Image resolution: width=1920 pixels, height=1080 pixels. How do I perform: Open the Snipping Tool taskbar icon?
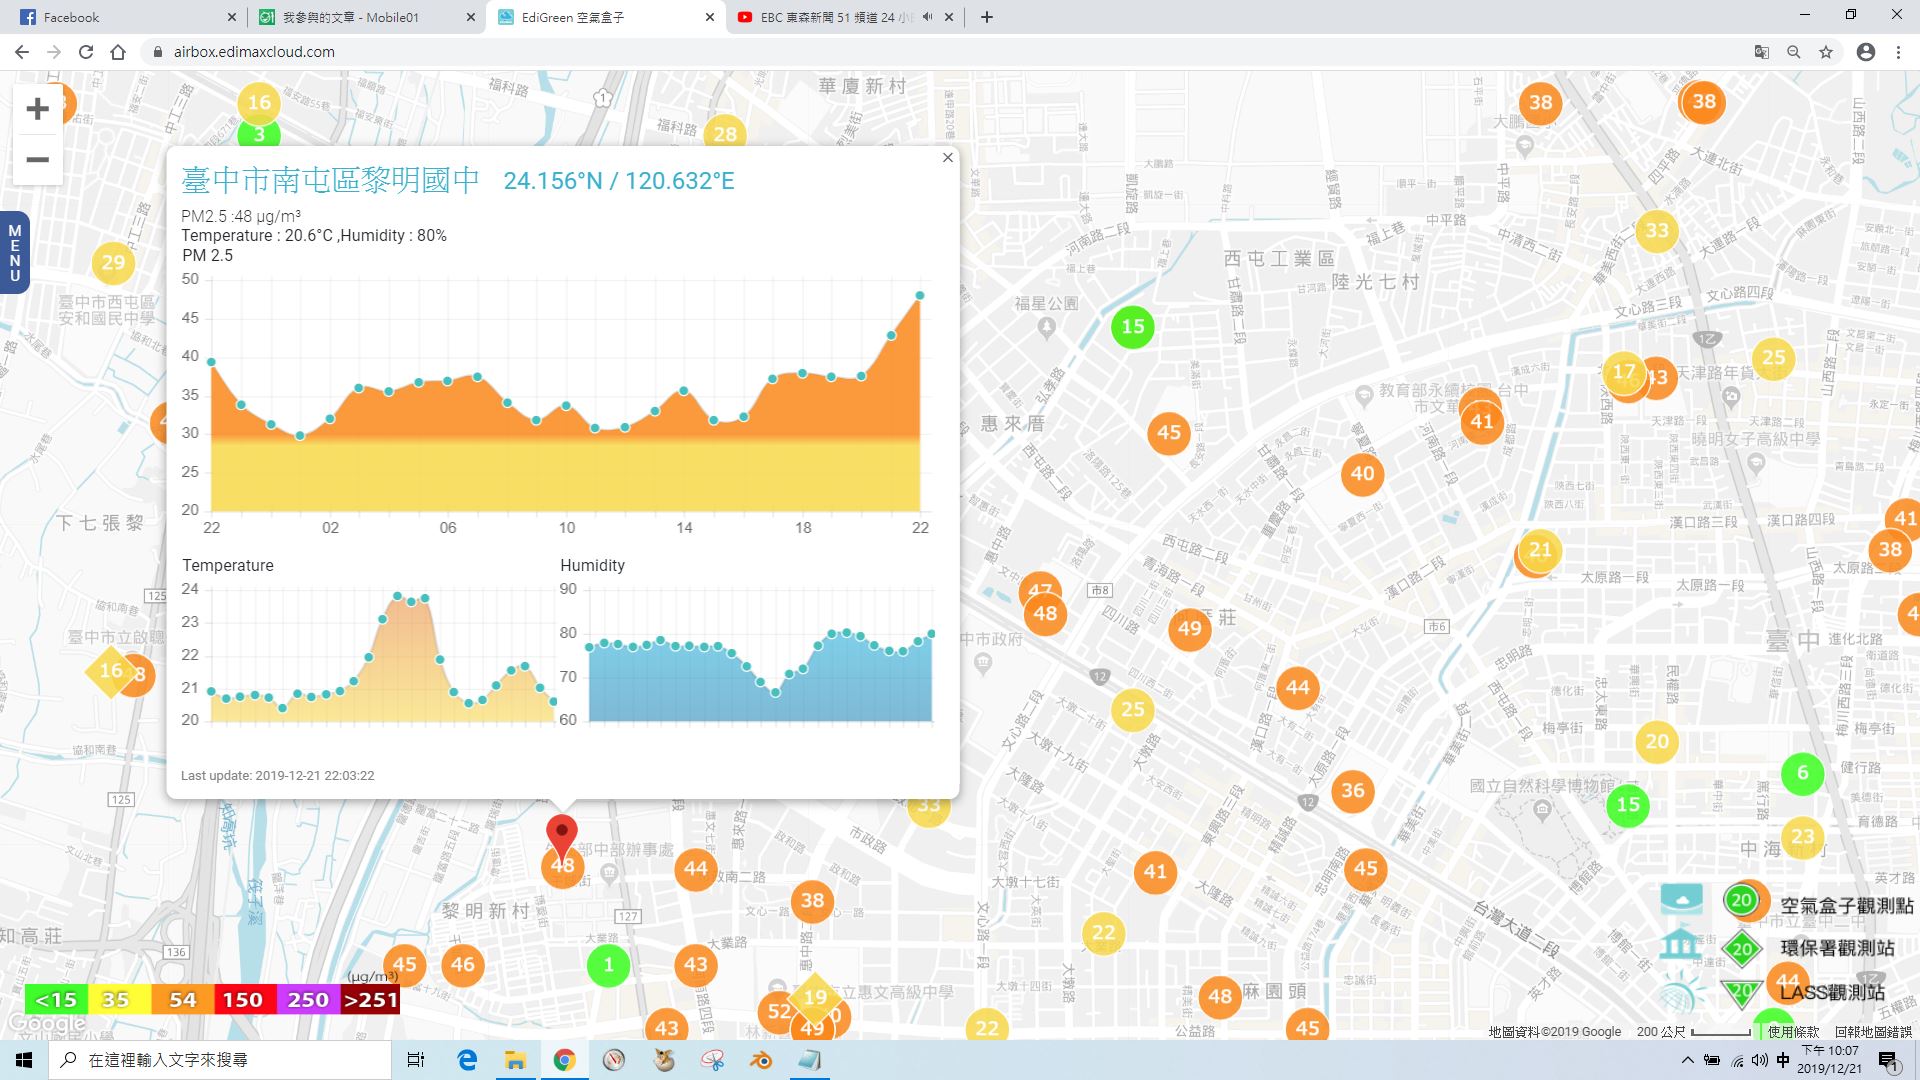coord(712,1060)
